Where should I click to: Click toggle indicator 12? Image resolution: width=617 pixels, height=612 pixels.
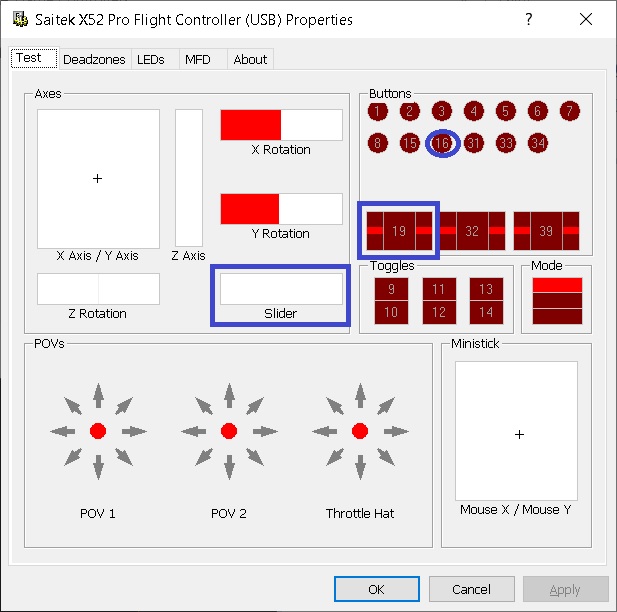click(439, 312)
